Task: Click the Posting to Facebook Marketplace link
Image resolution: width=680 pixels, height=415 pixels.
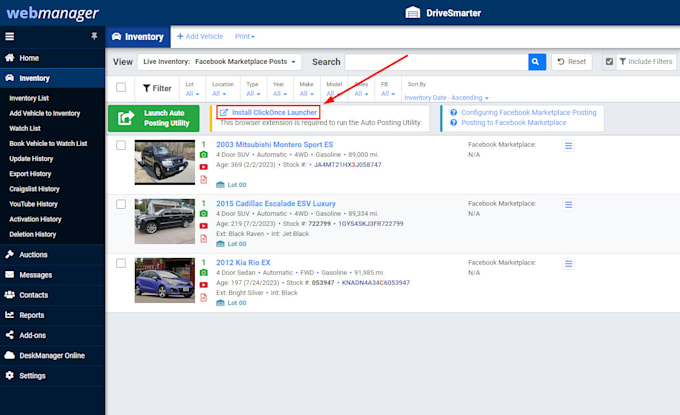Action: pos(513,123)
